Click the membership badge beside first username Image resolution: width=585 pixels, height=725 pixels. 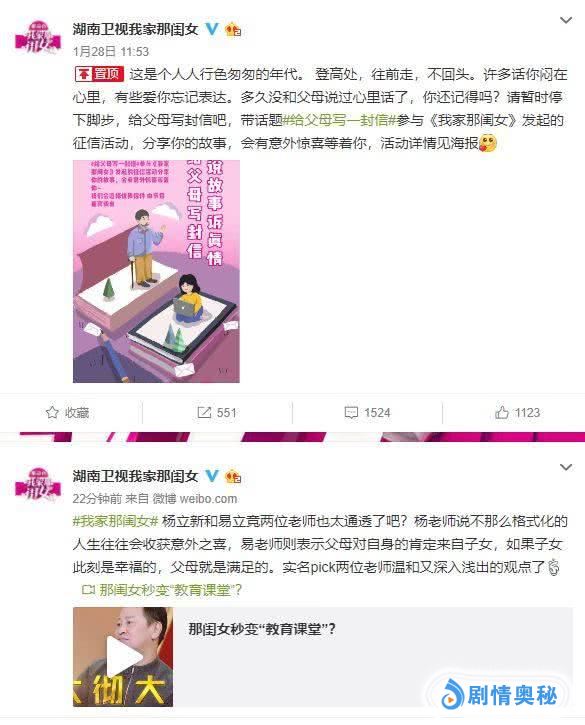click(x=233, y=30)
